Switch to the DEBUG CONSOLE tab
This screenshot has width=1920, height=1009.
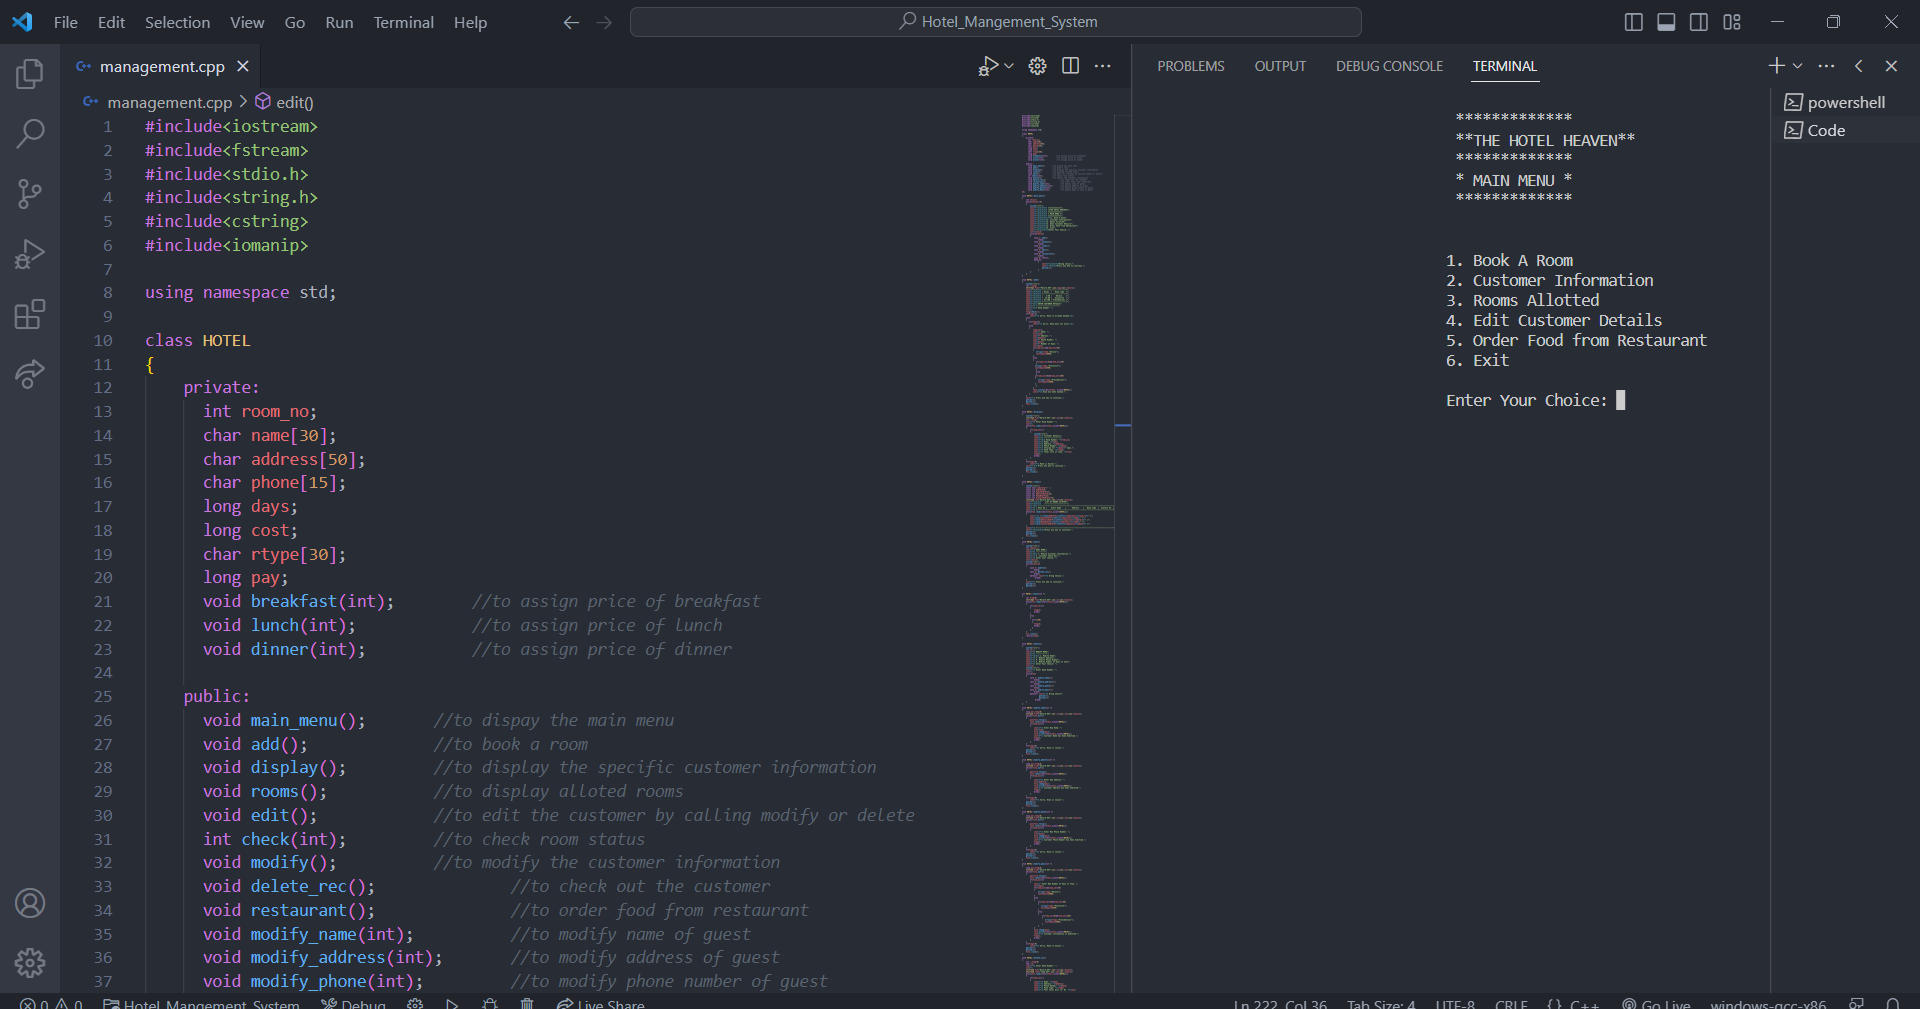(1389, 66)
